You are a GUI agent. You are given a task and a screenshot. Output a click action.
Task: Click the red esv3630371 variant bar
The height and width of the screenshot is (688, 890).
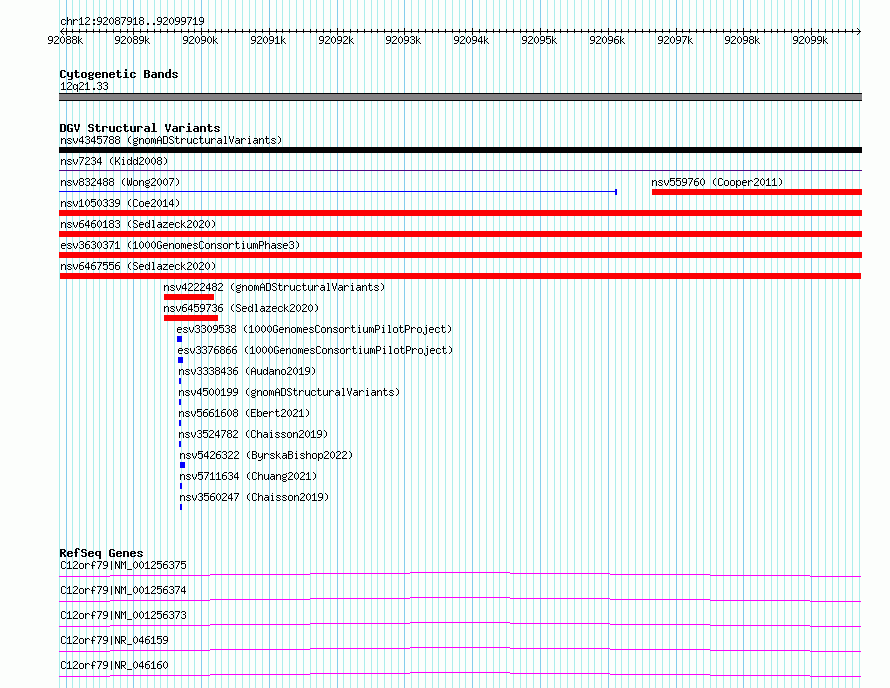[460, 255]
